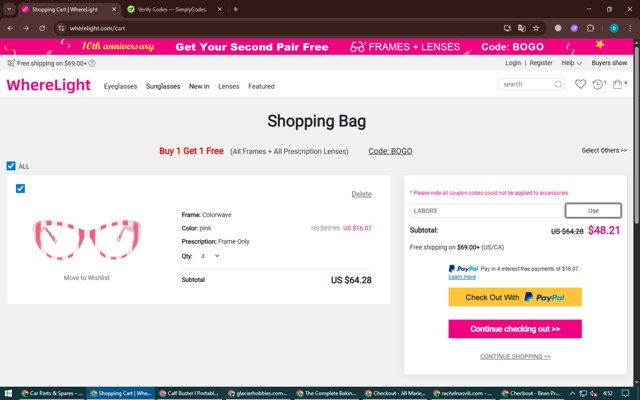The width and height of the screenshot is (640, 400).
Task: Open the recently viewed history icon
Action: (x=598, y=84)
